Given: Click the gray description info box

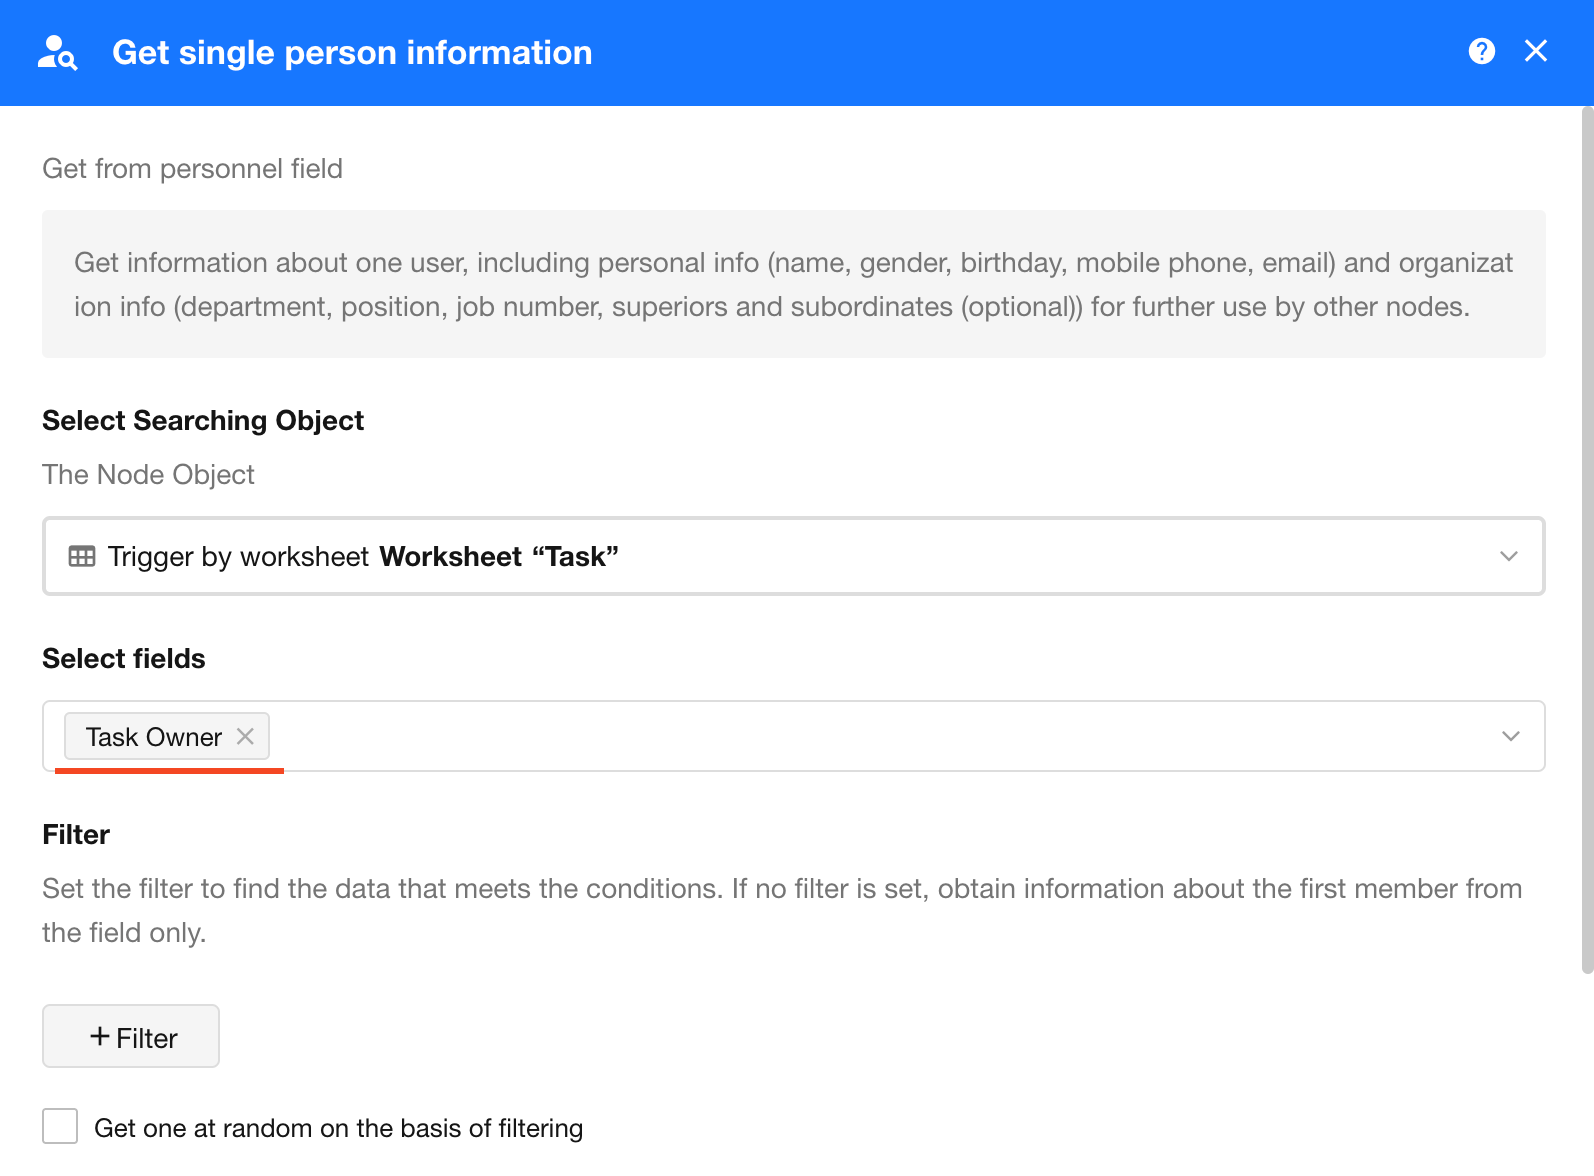Looking at the screenshot, I should 793,284.
